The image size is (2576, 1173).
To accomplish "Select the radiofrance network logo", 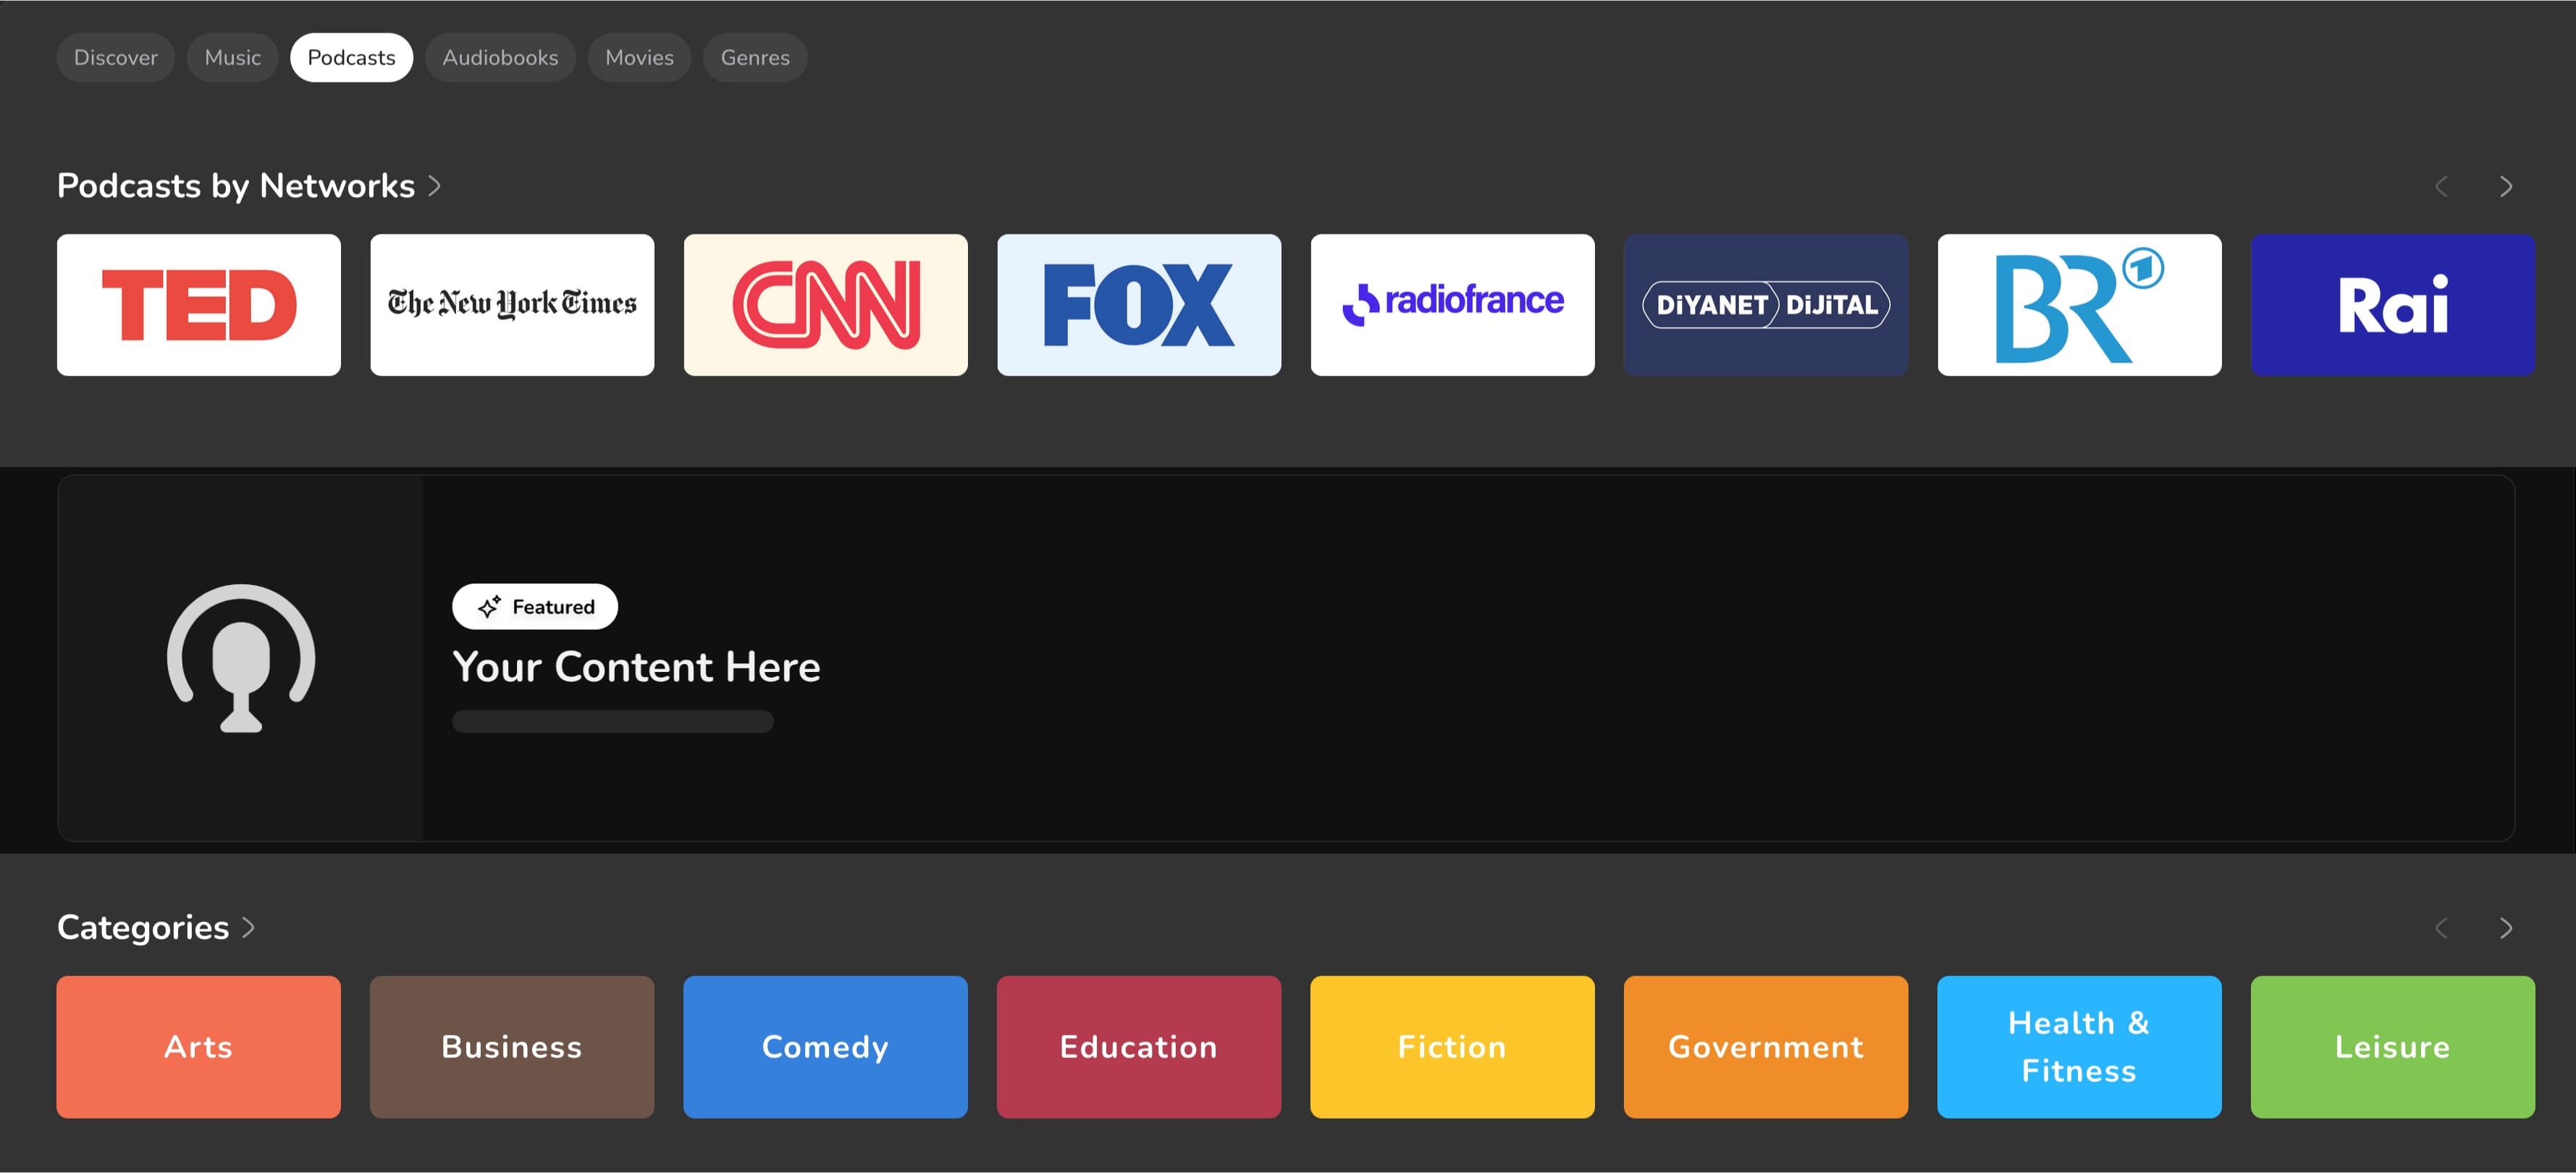I will click(x=1452, y=305).
